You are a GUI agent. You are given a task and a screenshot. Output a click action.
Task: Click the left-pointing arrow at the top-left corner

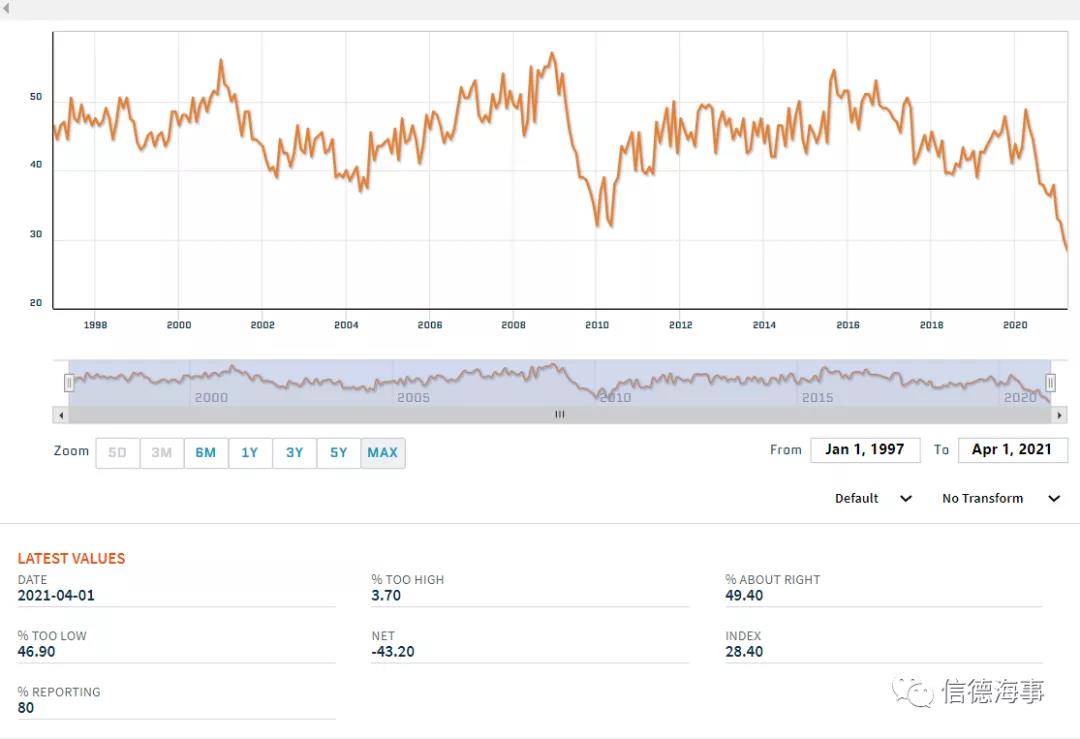click(x=7, y=9)
